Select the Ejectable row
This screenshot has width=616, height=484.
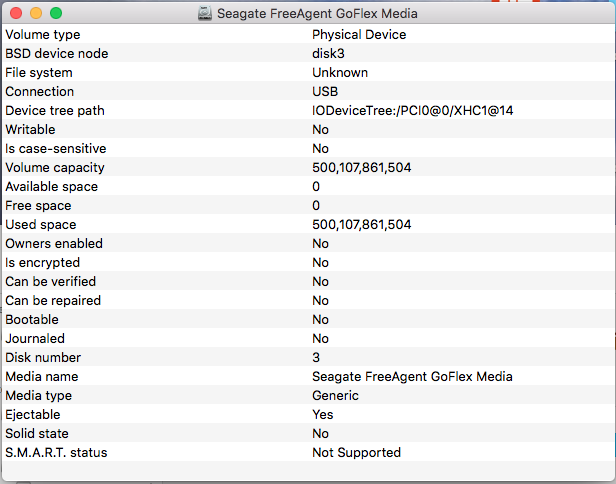pyautogui.click(x=308, y=414)
